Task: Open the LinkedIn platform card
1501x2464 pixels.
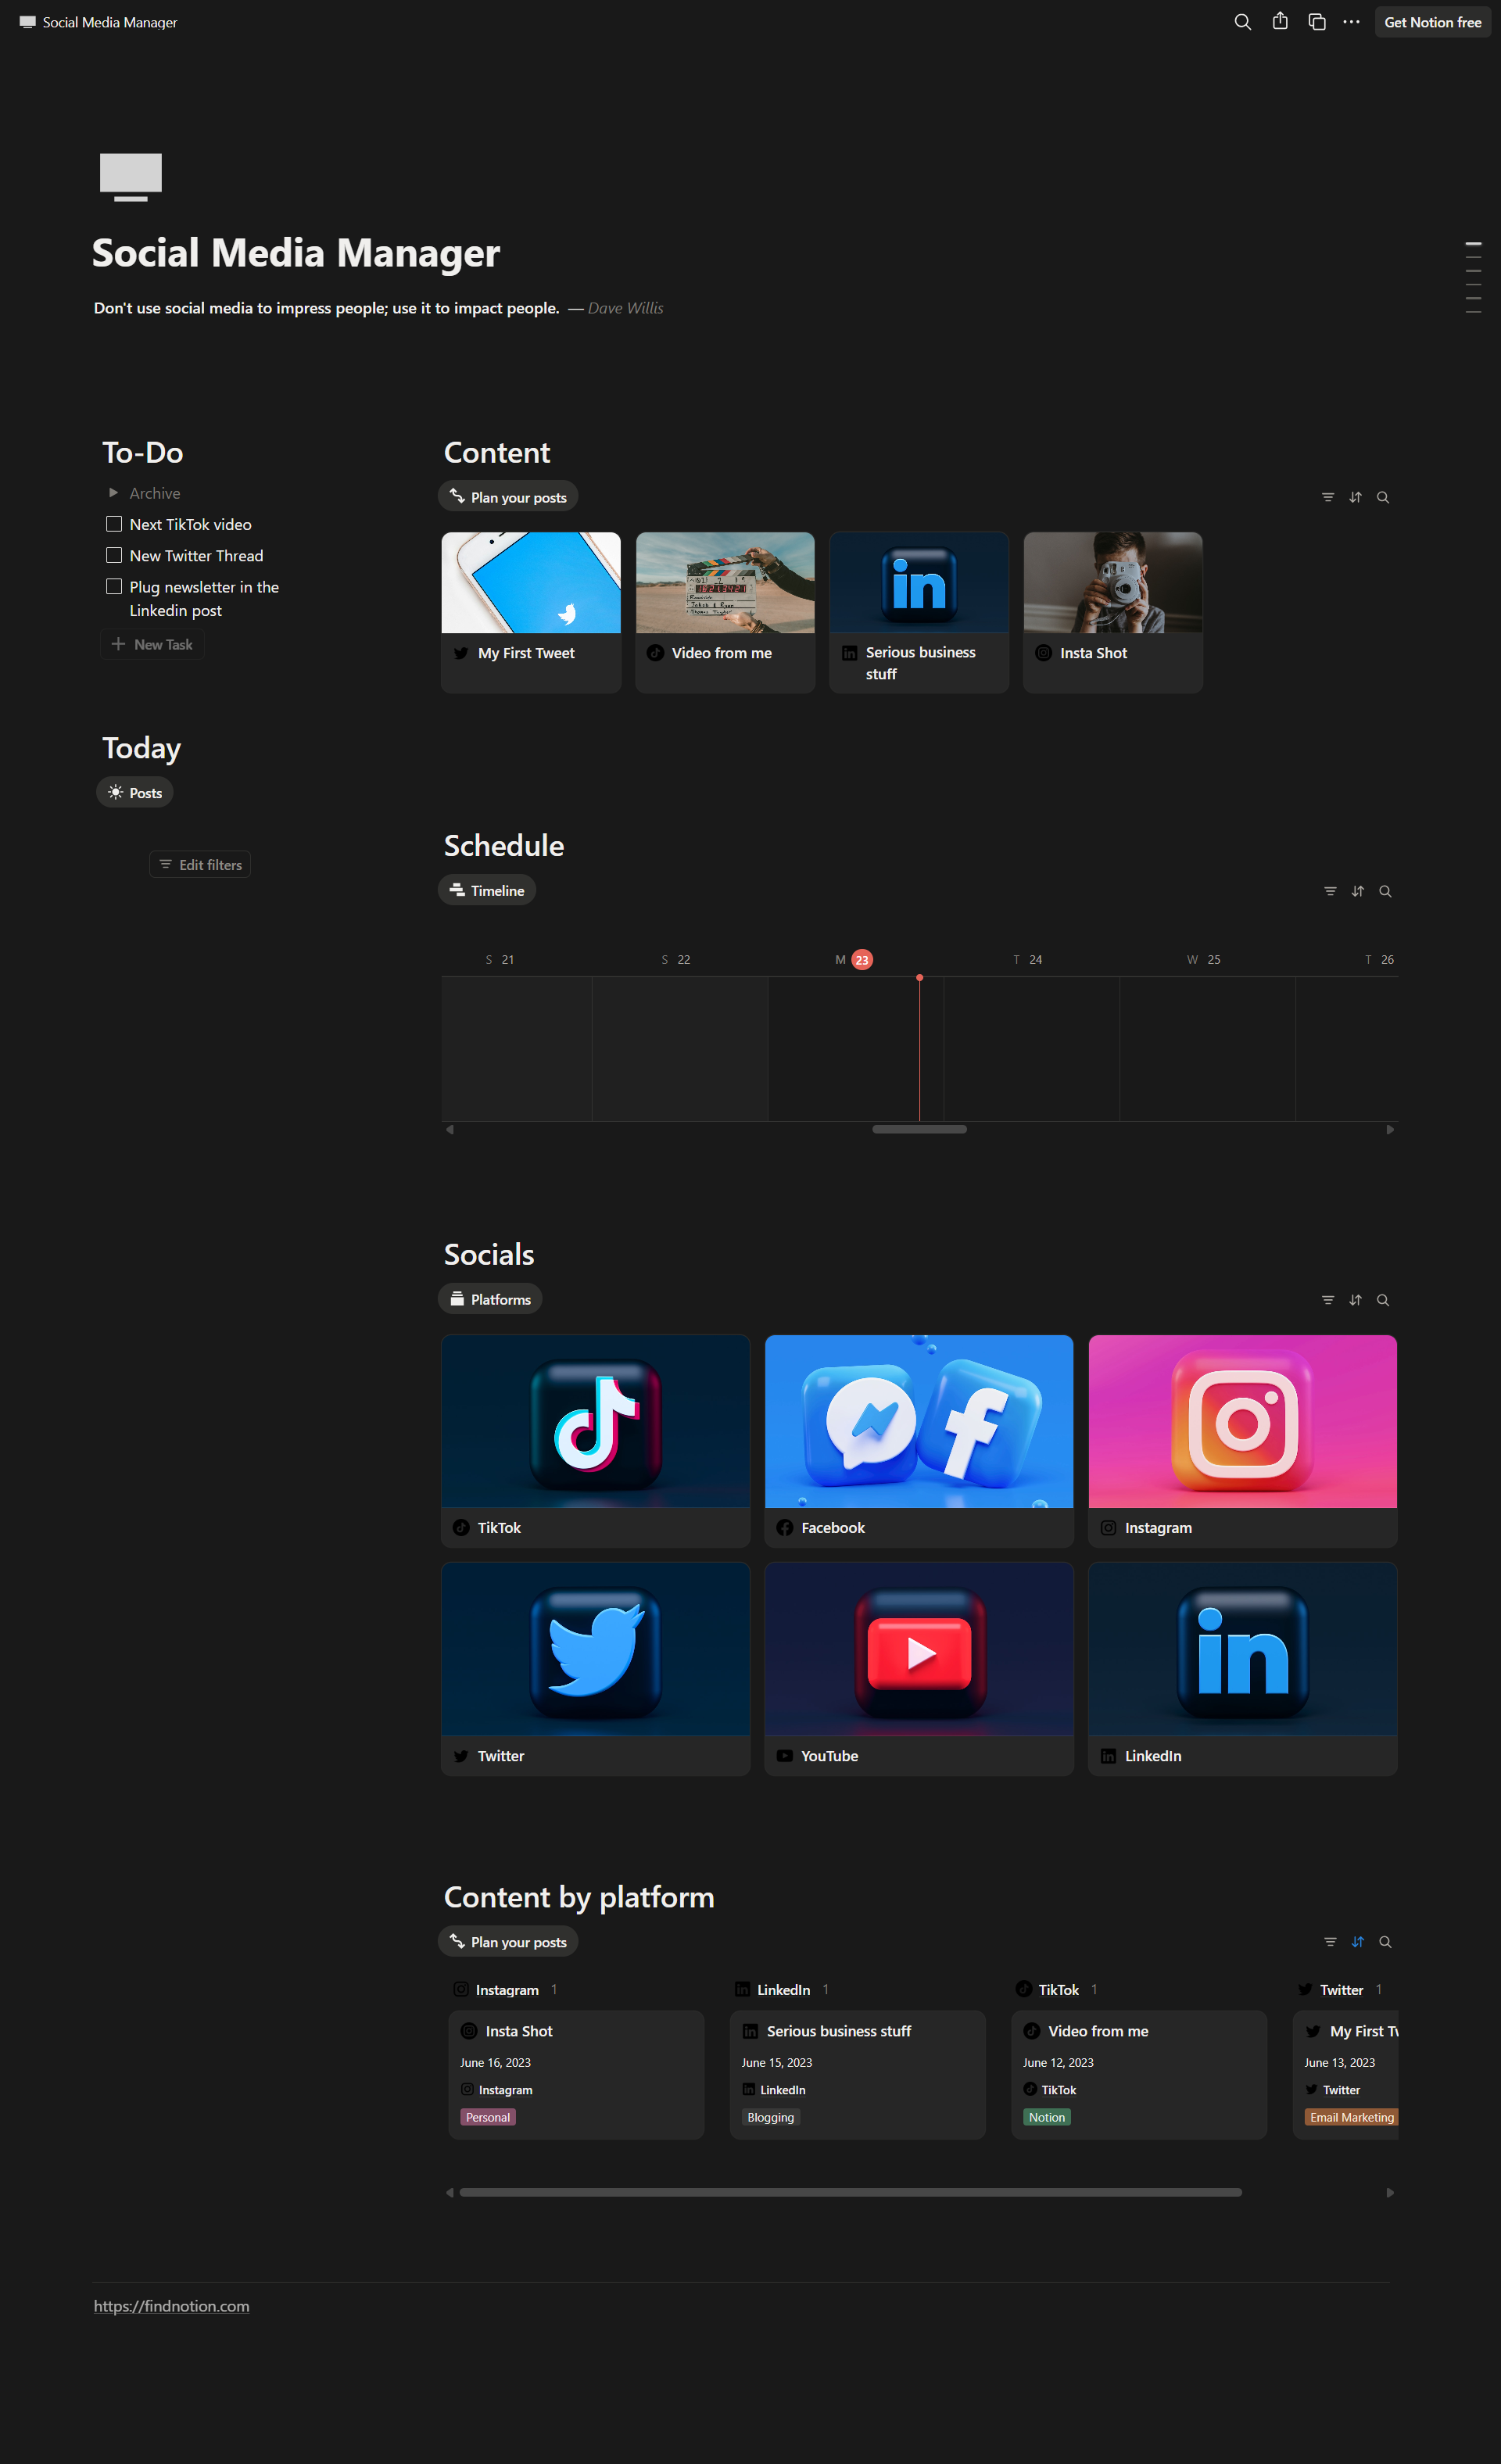Action: [x=1243, y=1669]
